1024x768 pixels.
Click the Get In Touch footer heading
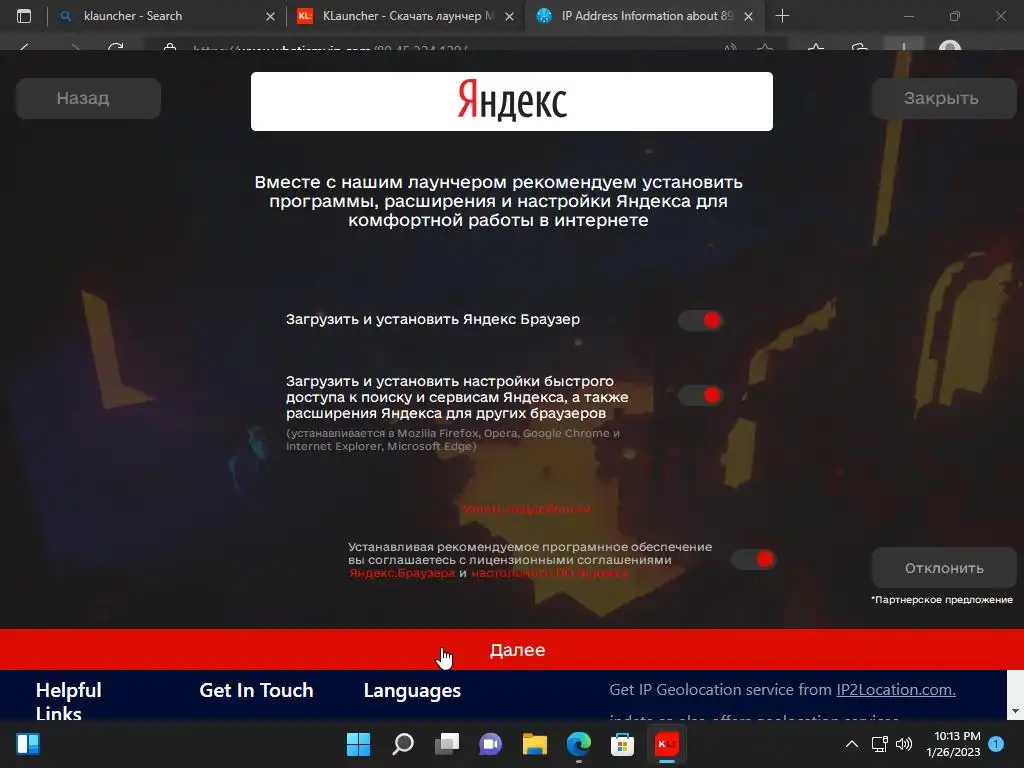pos(256,690)
